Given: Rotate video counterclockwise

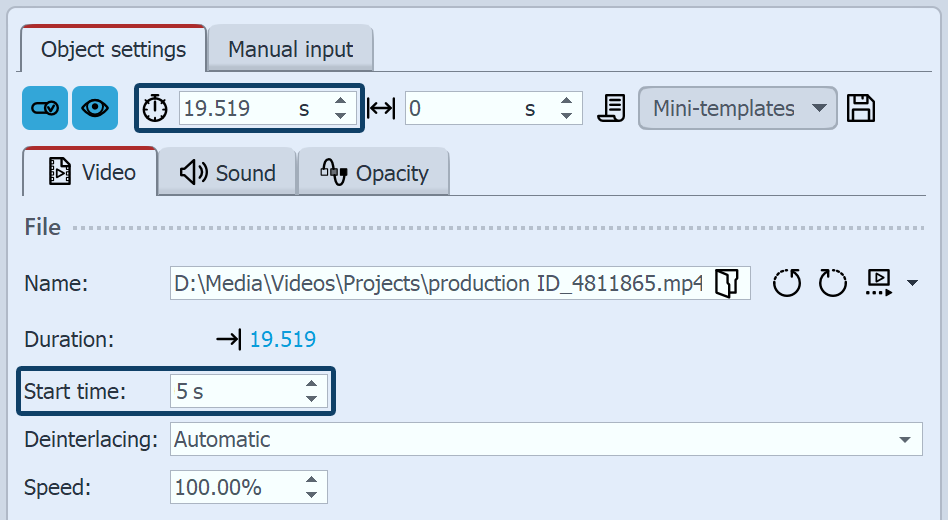Looking at the screenshot, I should click(x=787, y=282).
